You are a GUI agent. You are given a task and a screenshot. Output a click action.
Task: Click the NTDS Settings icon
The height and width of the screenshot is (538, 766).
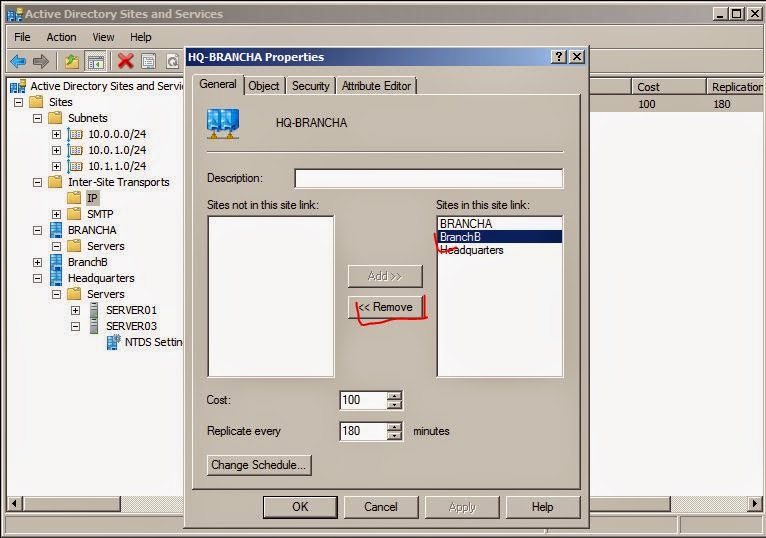pyautogui.click(x=114, y=342)
